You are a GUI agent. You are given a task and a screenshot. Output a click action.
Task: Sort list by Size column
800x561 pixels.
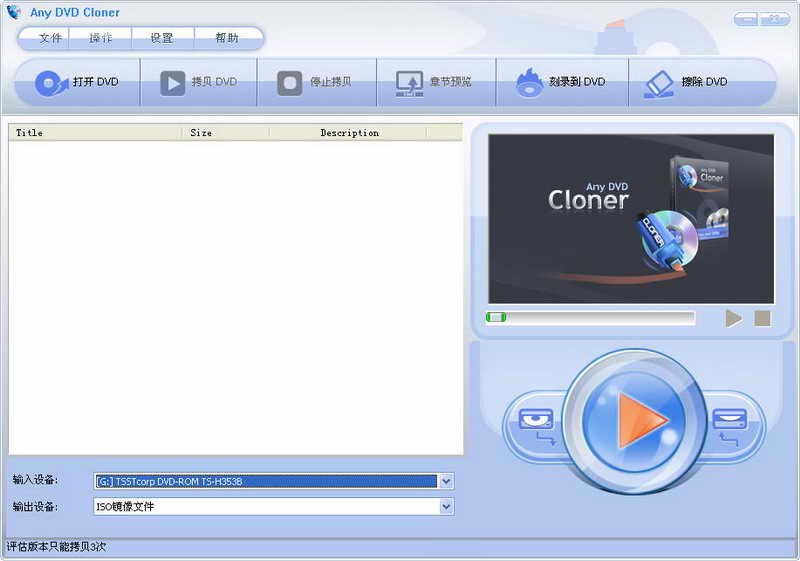[226, 133]
